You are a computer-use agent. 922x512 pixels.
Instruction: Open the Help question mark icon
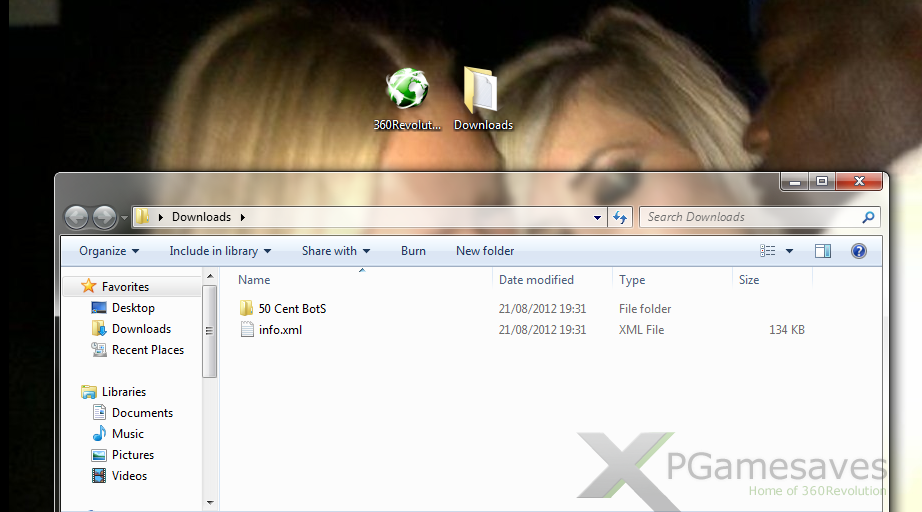coord(858,251)
